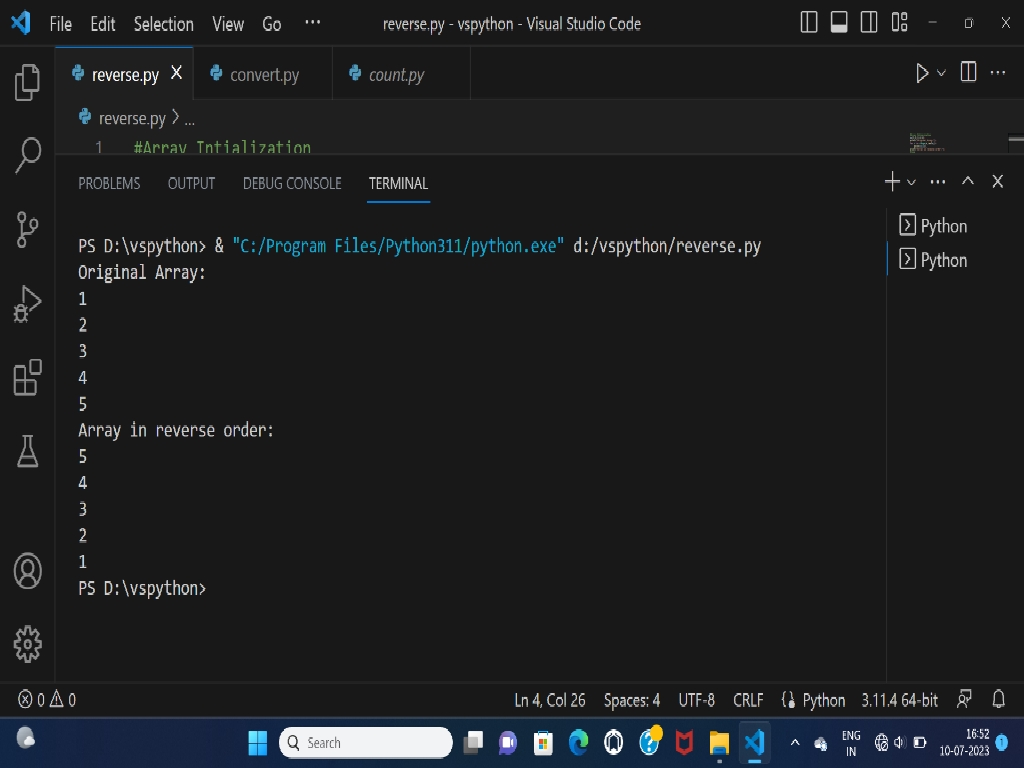Open the Testing flask view
1024x768 pixels.
[x=27, y=451]
